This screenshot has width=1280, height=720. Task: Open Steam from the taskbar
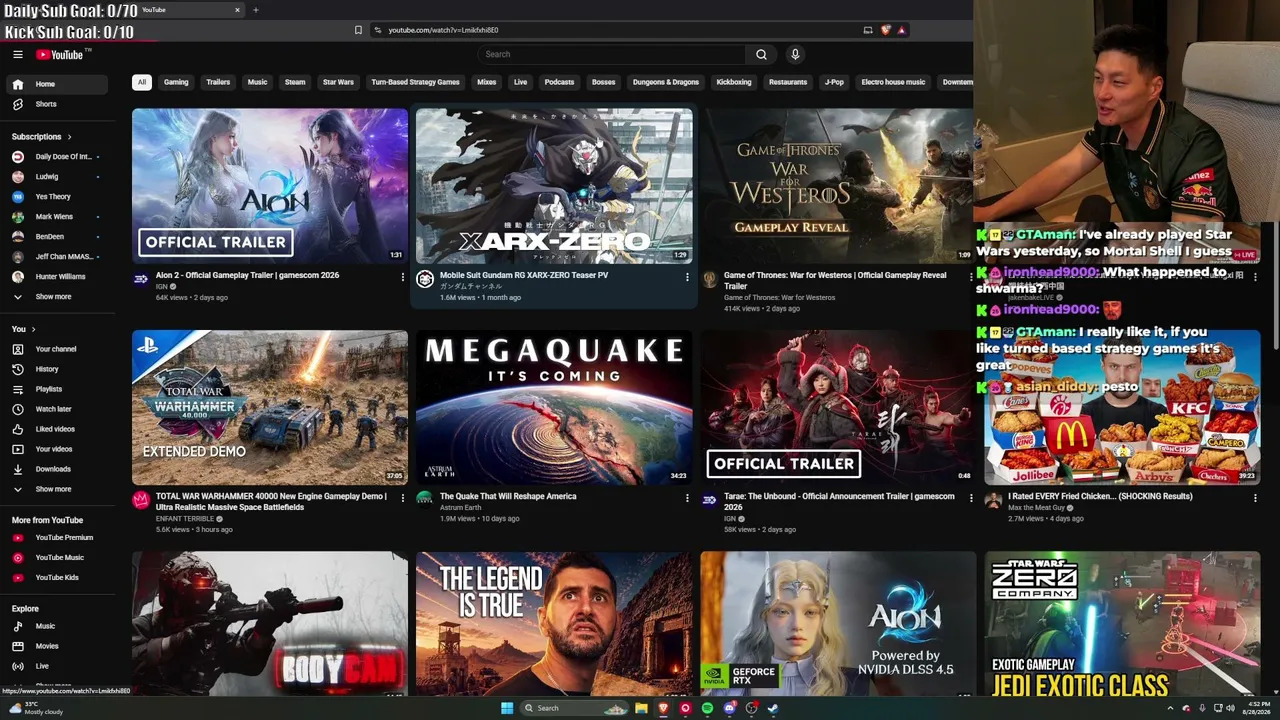[773, 708]
